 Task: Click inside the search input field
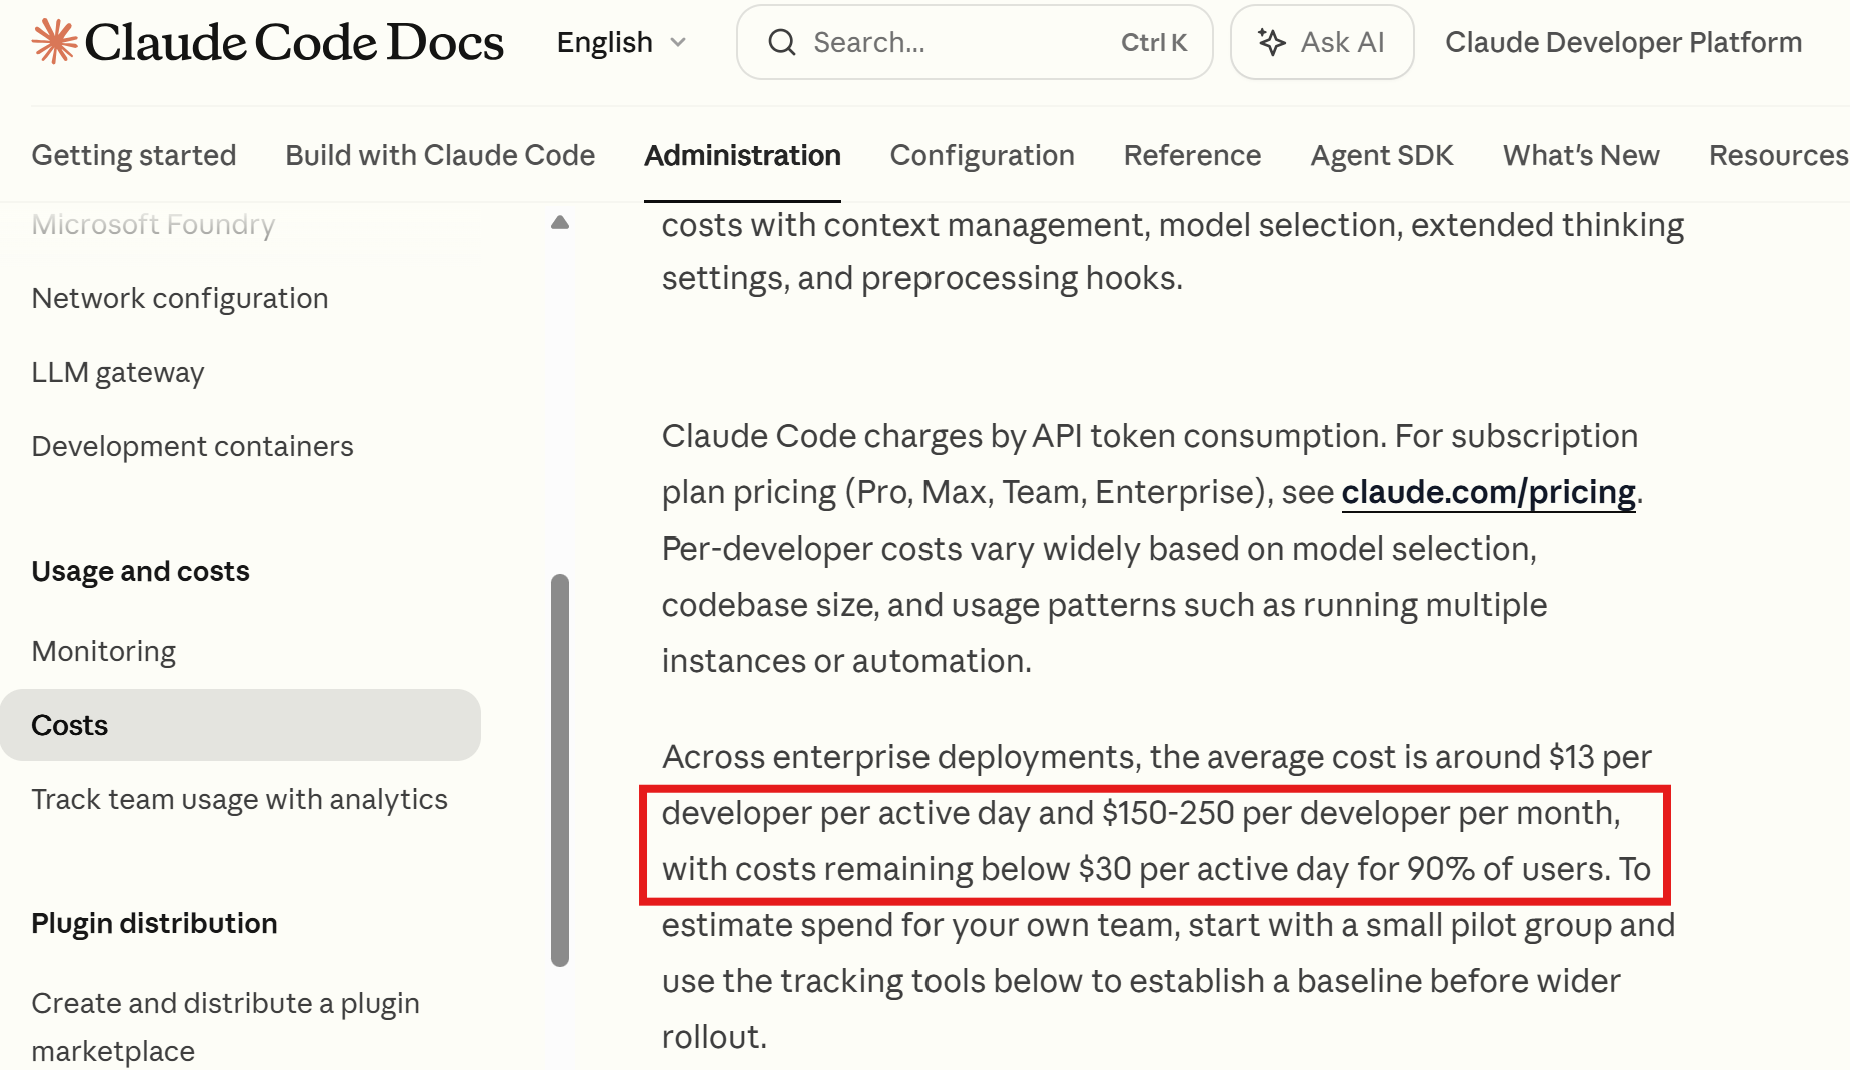pyautogui.click(x=950, y=42)
